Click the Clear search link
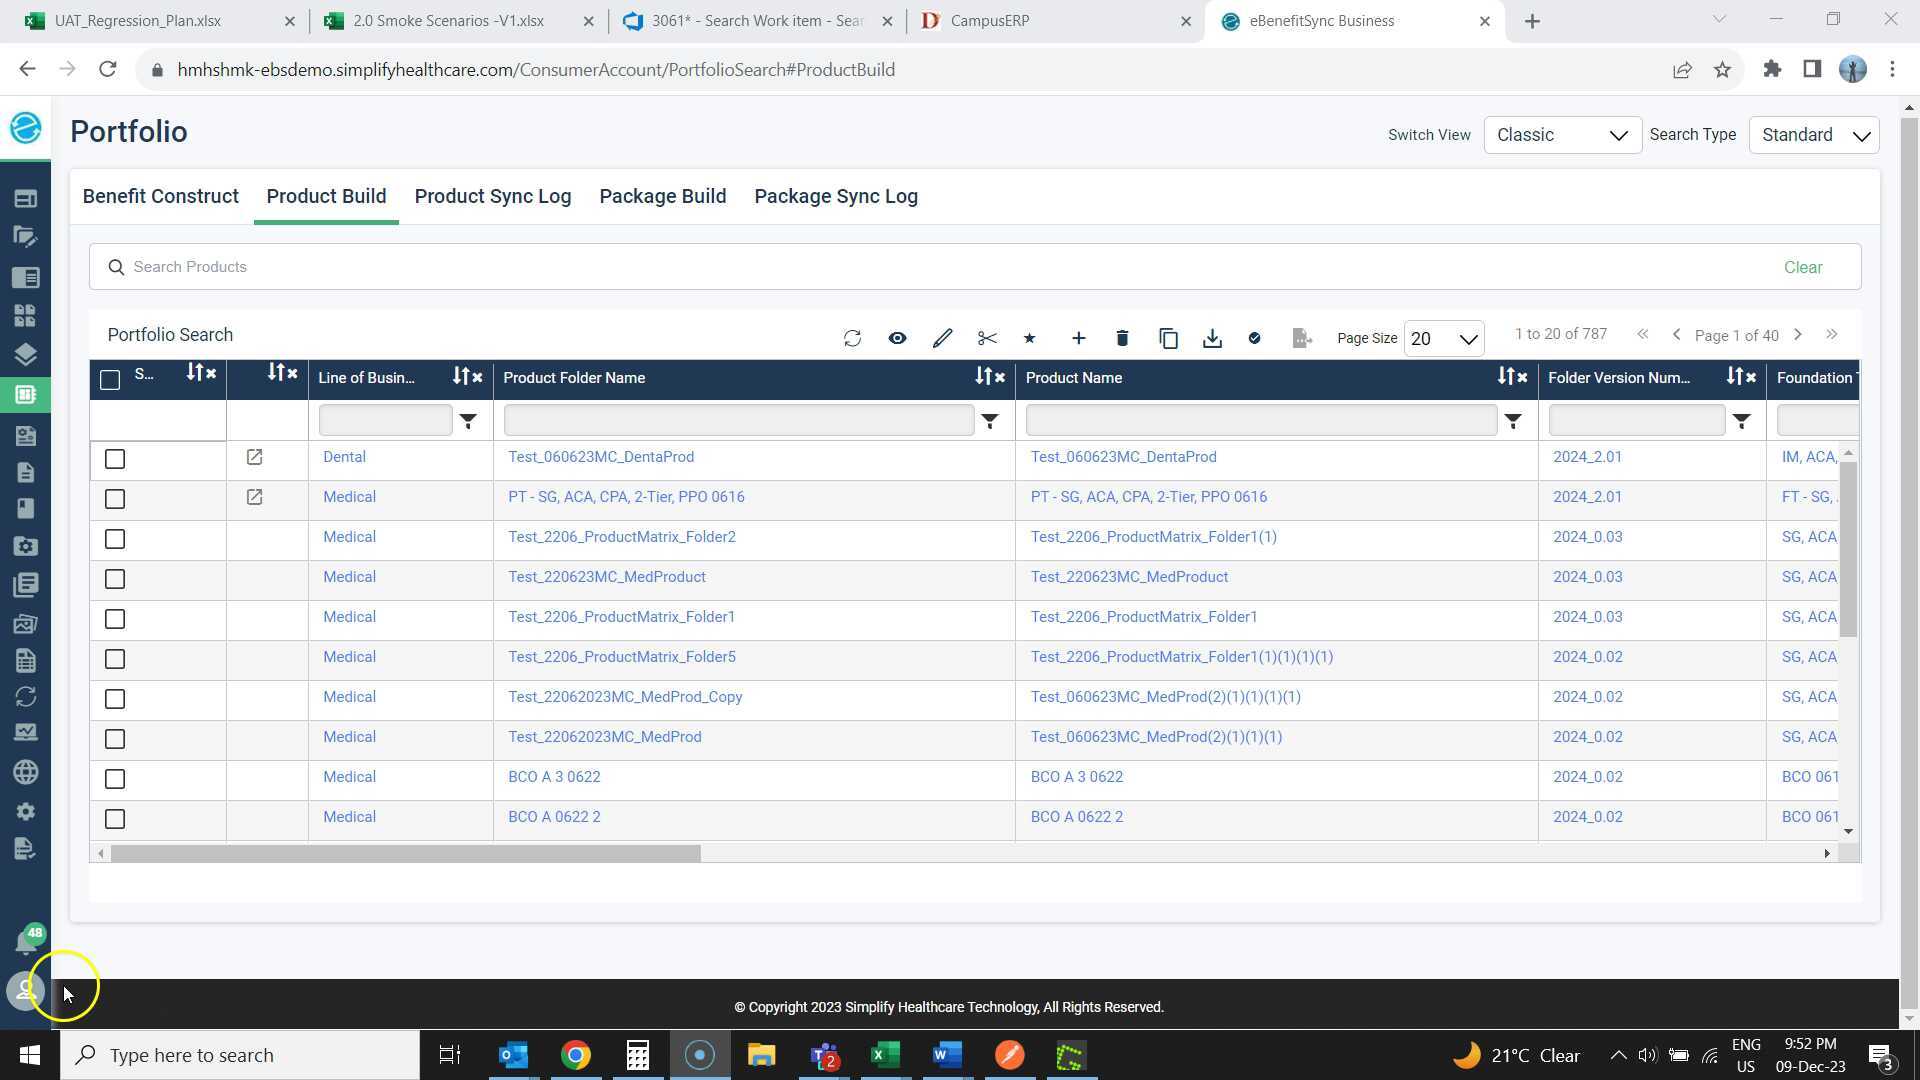This screenshot has height=1080, width=1920. pyautogui.click(x=1802, y=267)
